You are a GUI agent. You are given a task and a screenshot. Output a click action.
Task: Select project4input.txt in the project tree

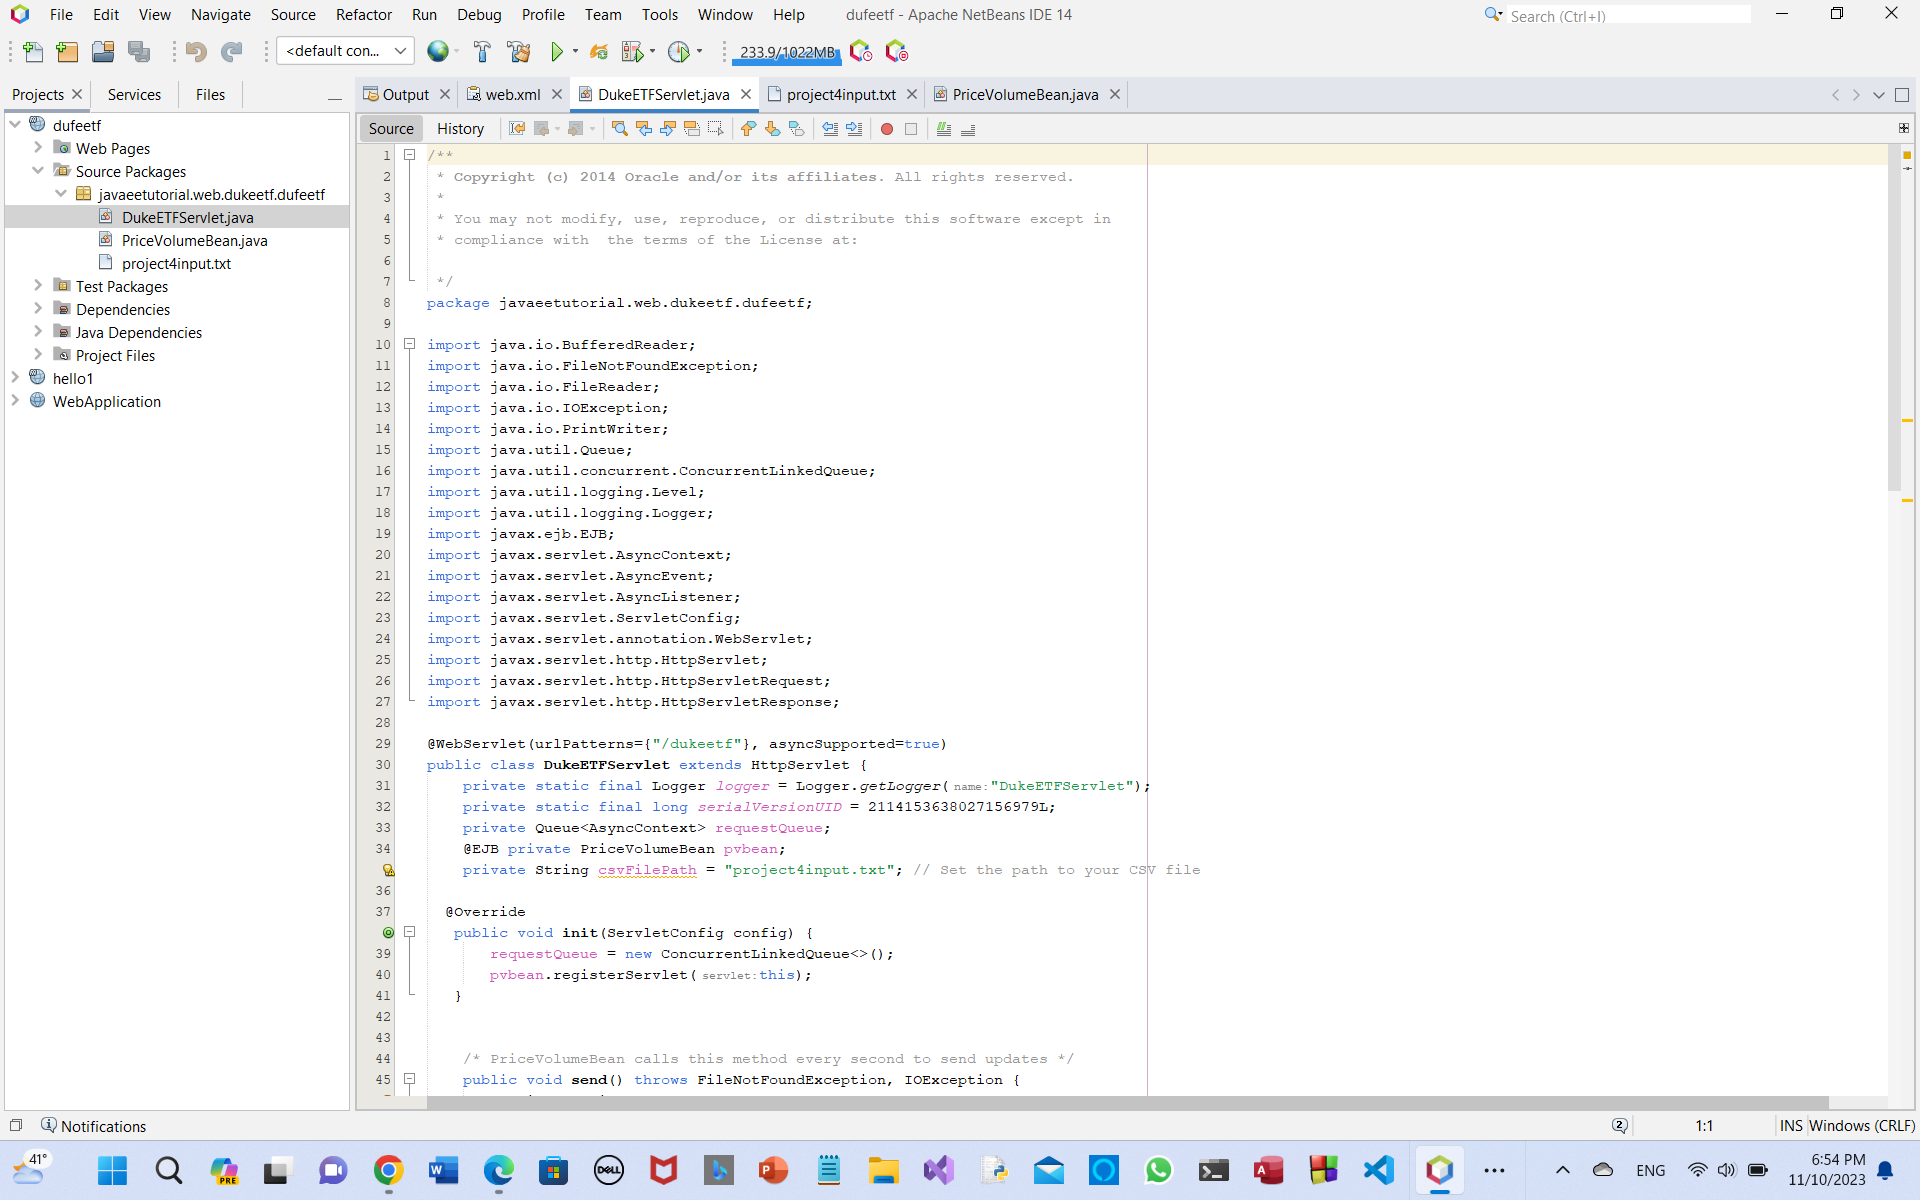[x=177, y=263]
